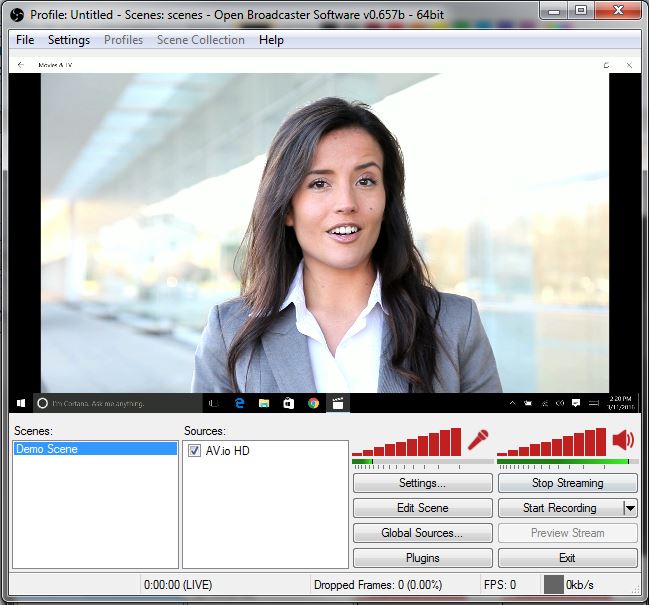The width and height of the screenshot is (649, 605).
Task: Mute desktop audio using the speaker icon
Action: click(624, 441)
